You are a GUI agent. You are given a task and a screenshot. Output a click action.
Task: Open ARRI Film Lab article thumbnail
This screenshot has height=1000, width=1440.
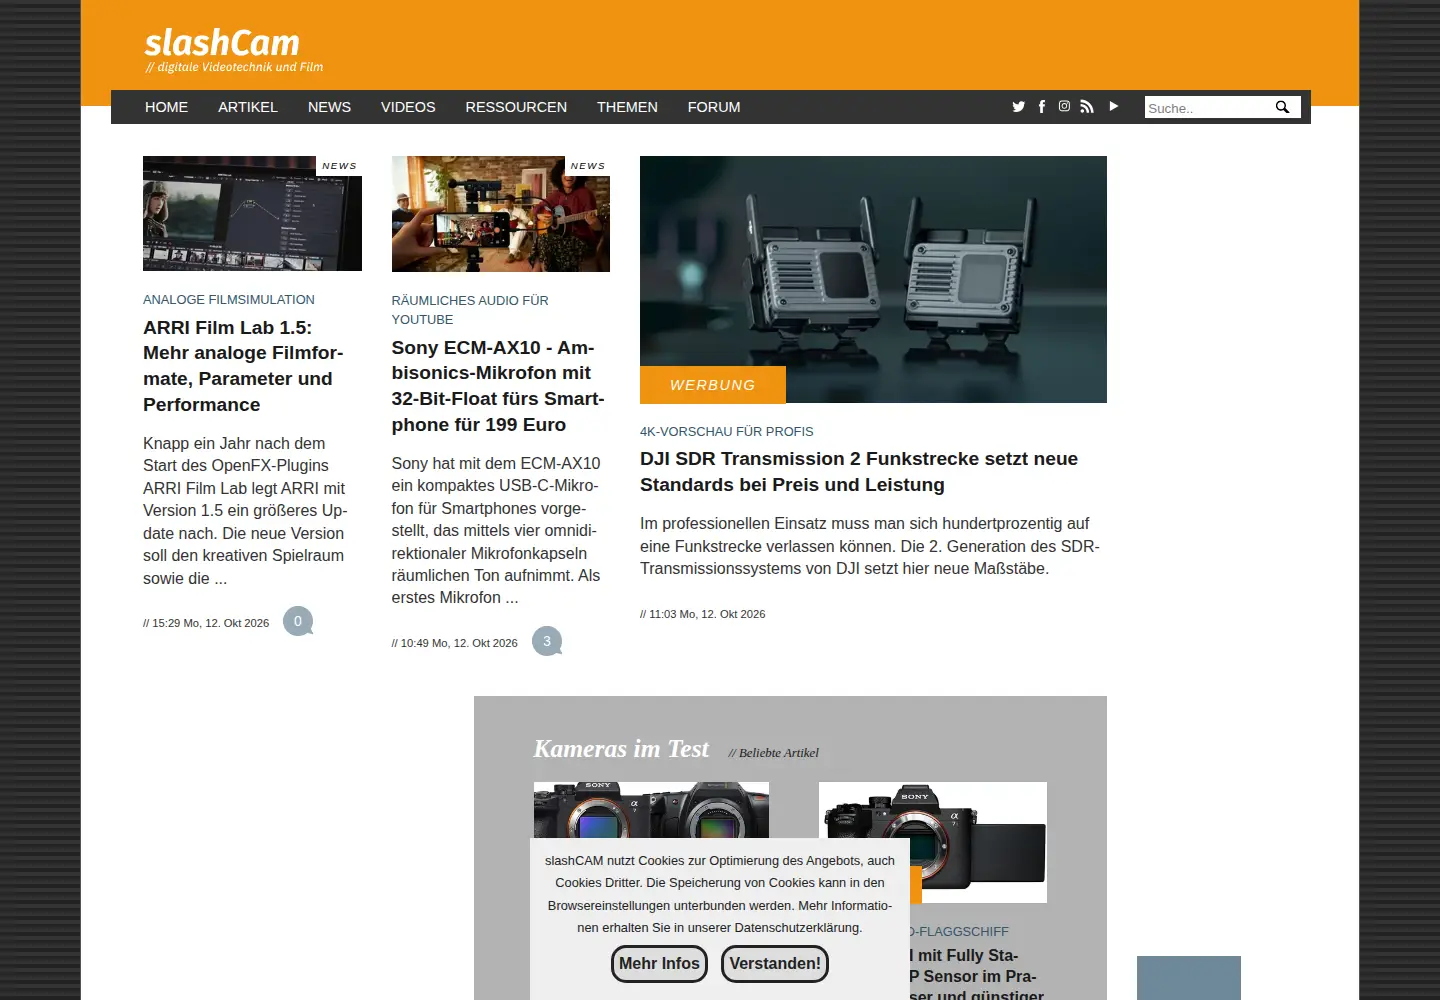point(252,213)
